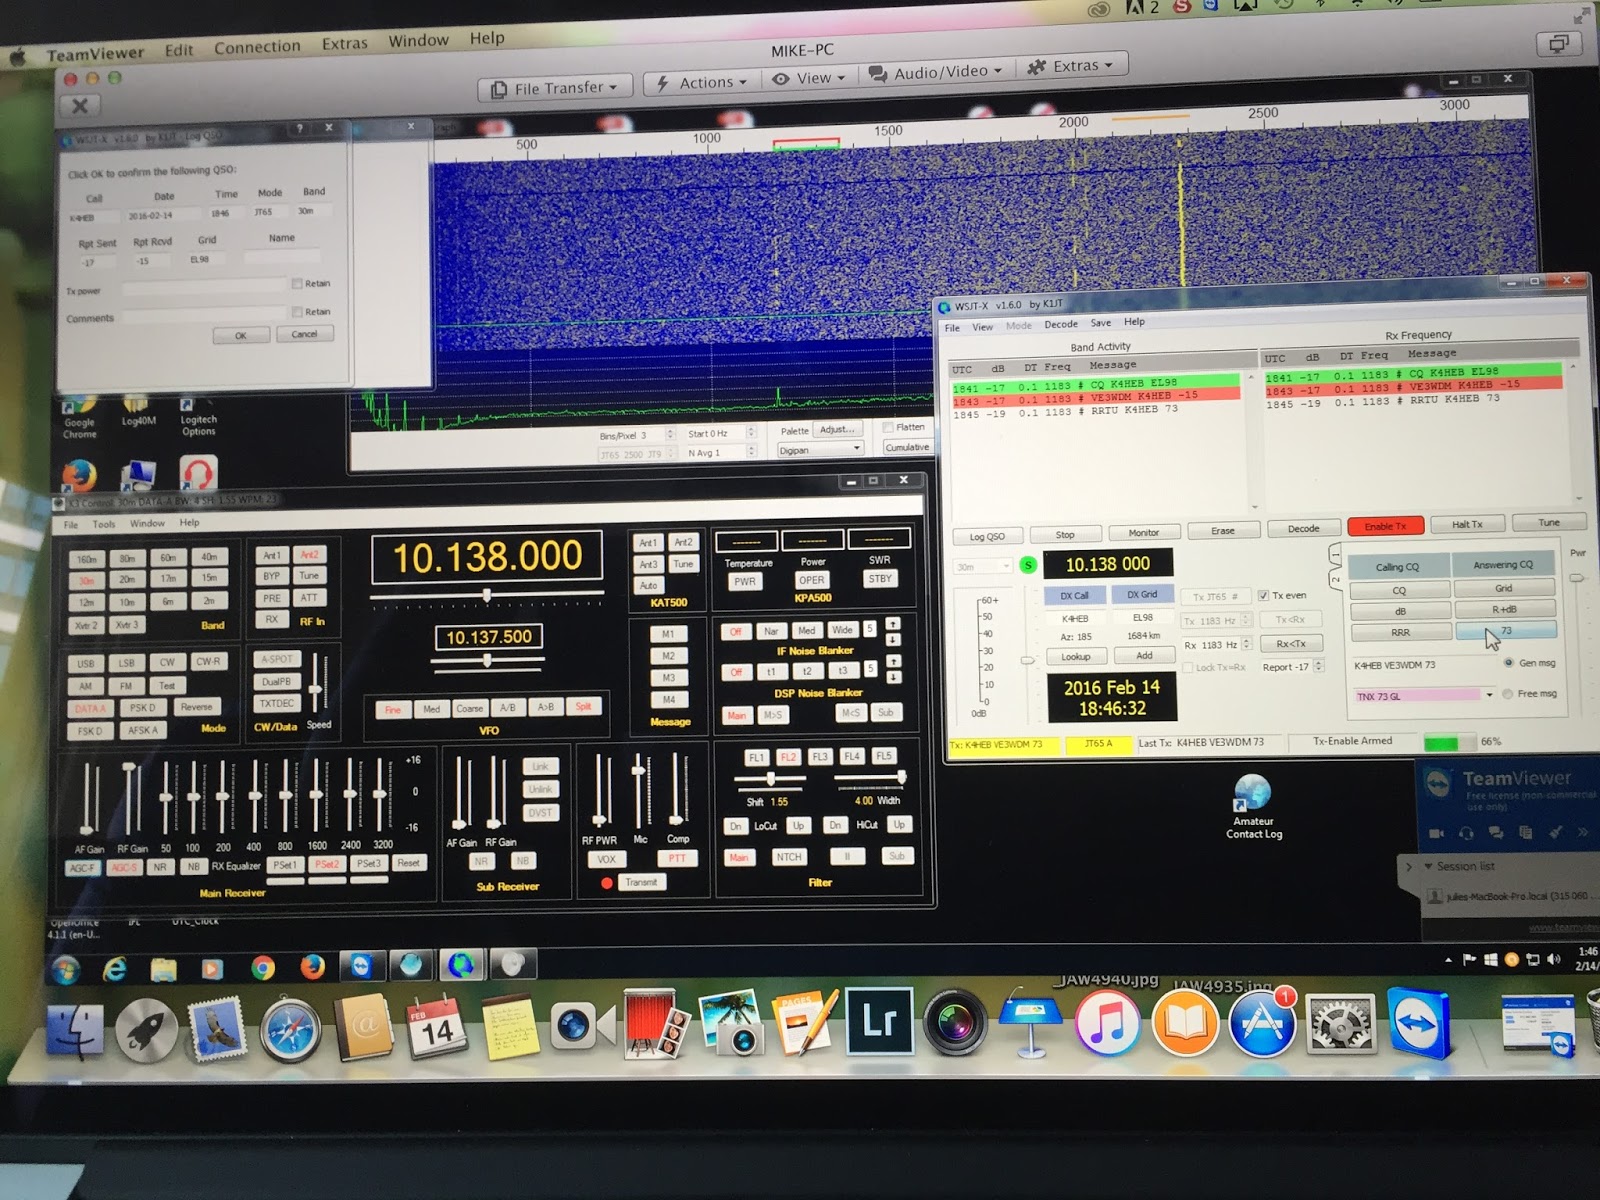Open iTunes from the dock

click(x=1108, y=1022)
